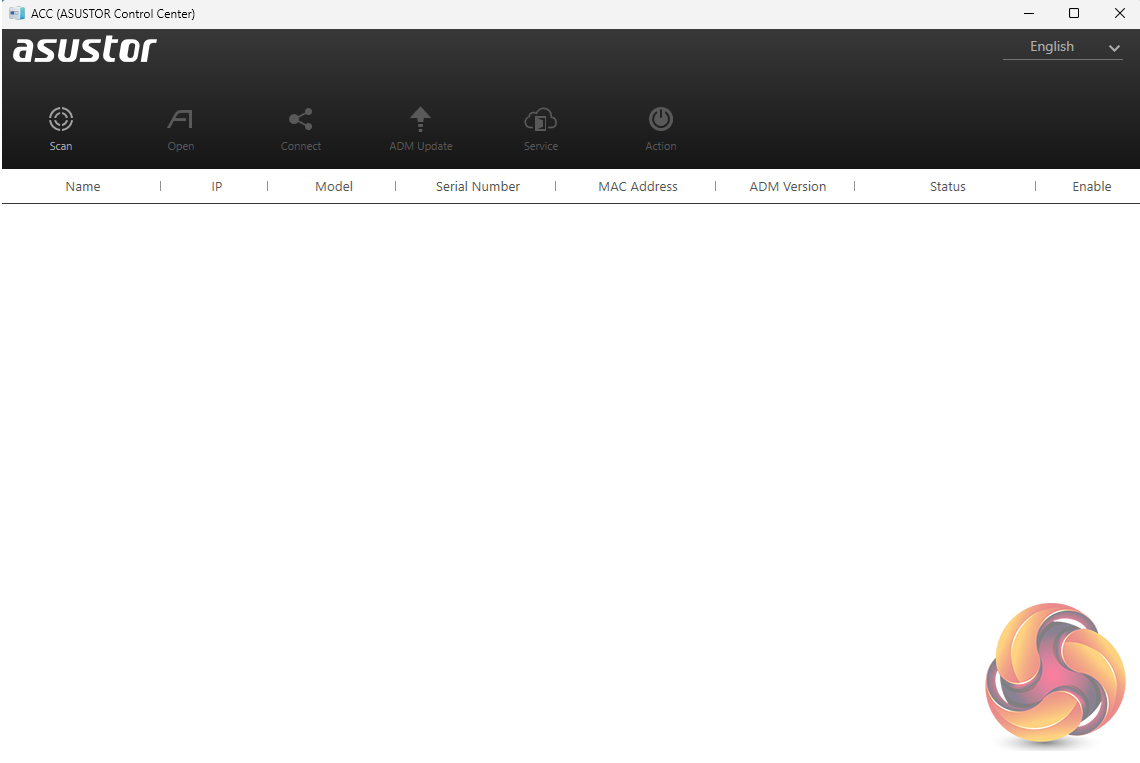
Task: Maximize the ACC window
Action: tap(1074, 13)
